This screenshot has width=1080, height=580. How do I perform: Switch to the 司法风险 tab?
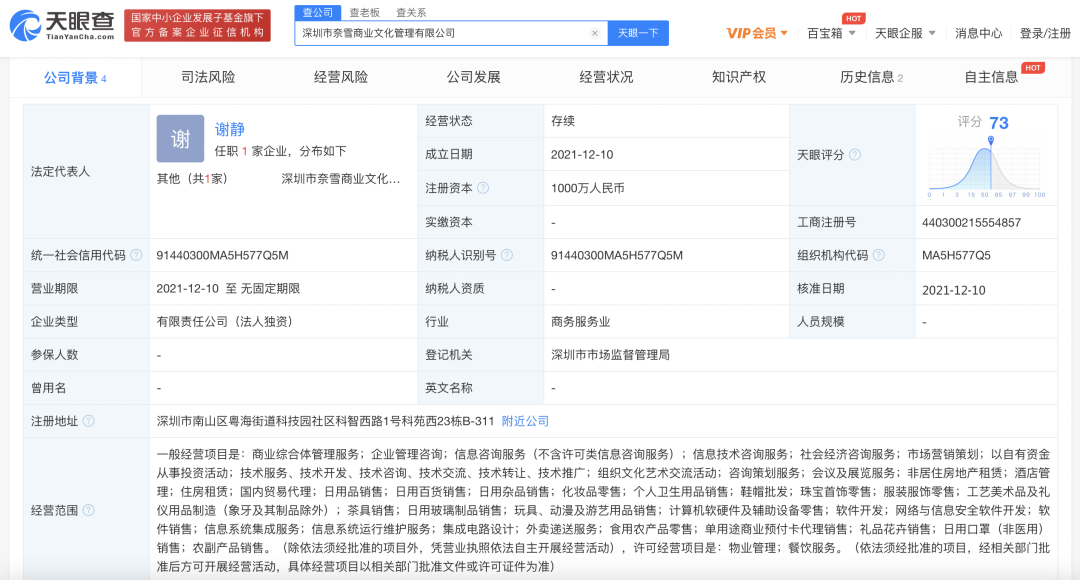pyautogui.click(x=208, y=77)
